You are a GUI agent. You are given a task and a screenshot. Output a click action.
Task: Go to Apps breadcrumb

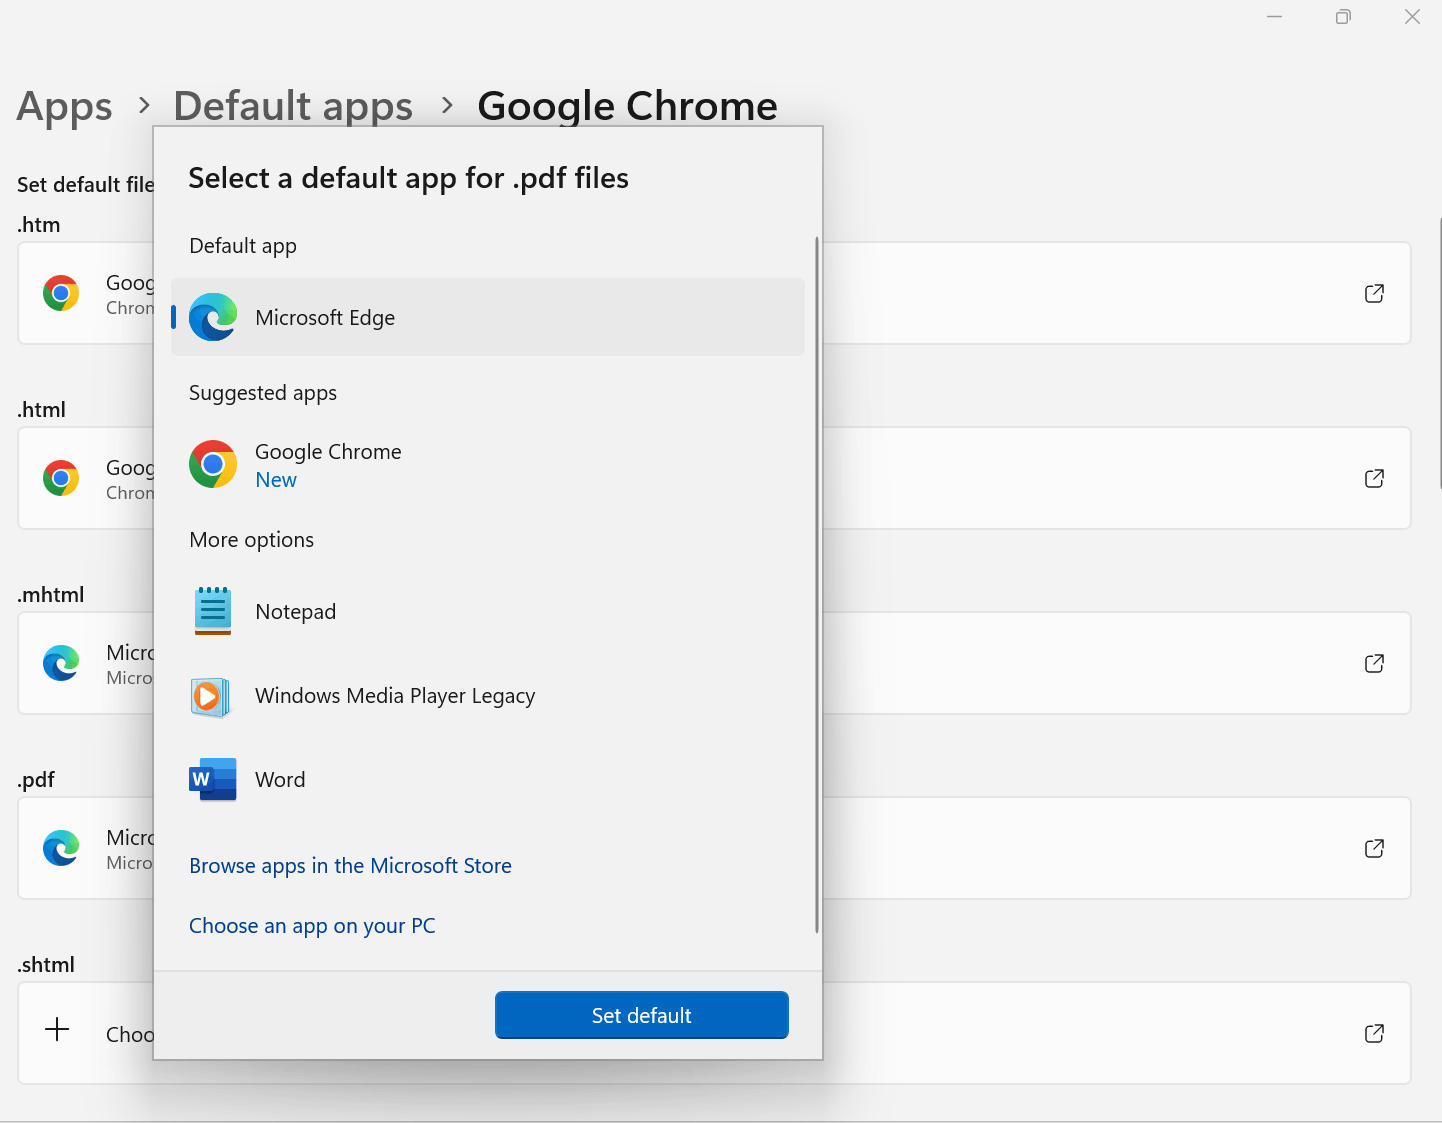65,106
